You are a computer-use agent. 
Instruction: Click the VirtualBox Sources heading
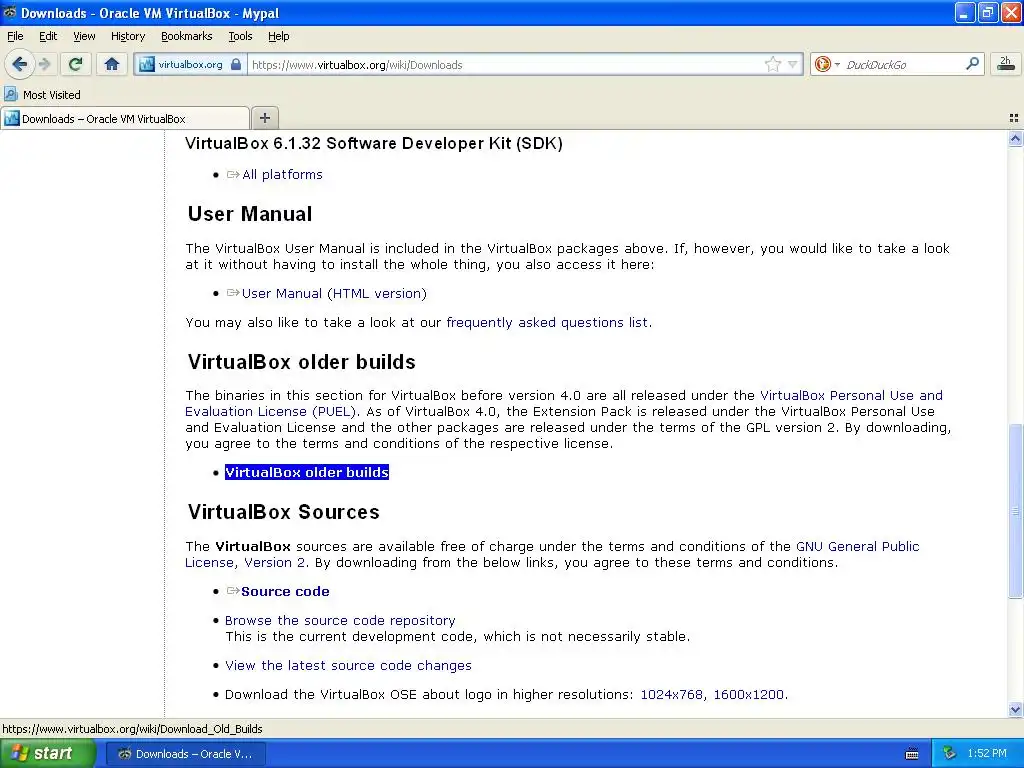pos(283,511)
